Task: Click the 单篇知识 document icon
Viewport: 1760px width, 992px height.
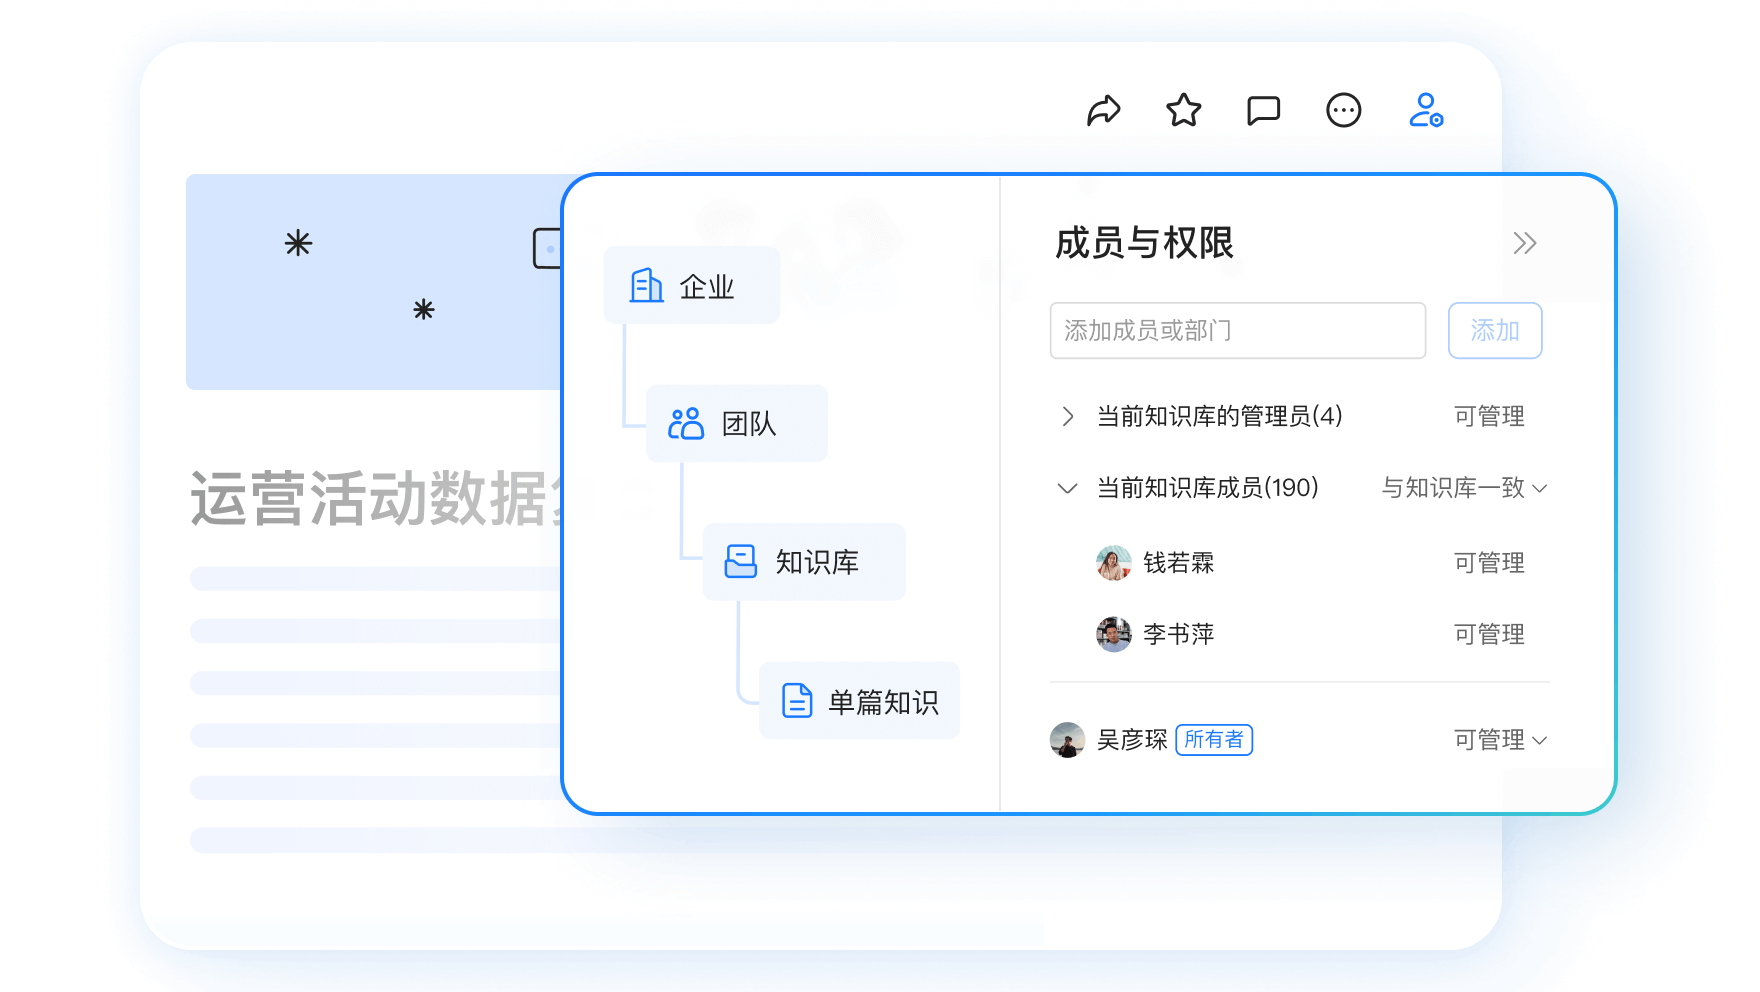Action: [x=796, y=700]
